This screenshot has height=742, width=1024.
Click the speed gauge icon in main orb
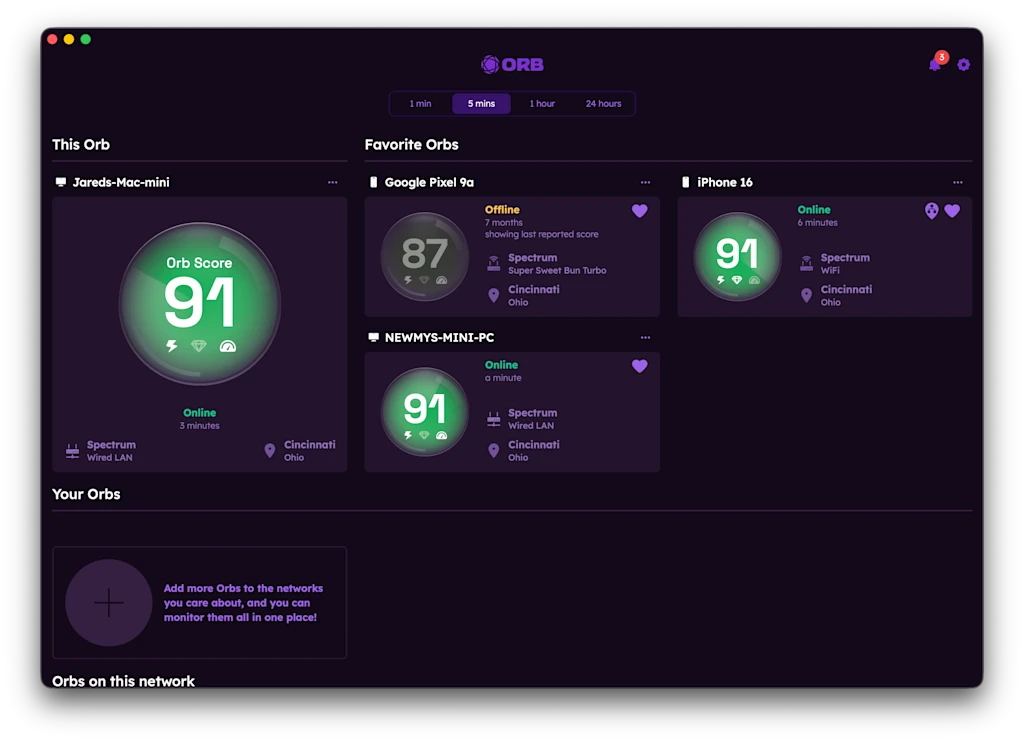click(228, 346)
